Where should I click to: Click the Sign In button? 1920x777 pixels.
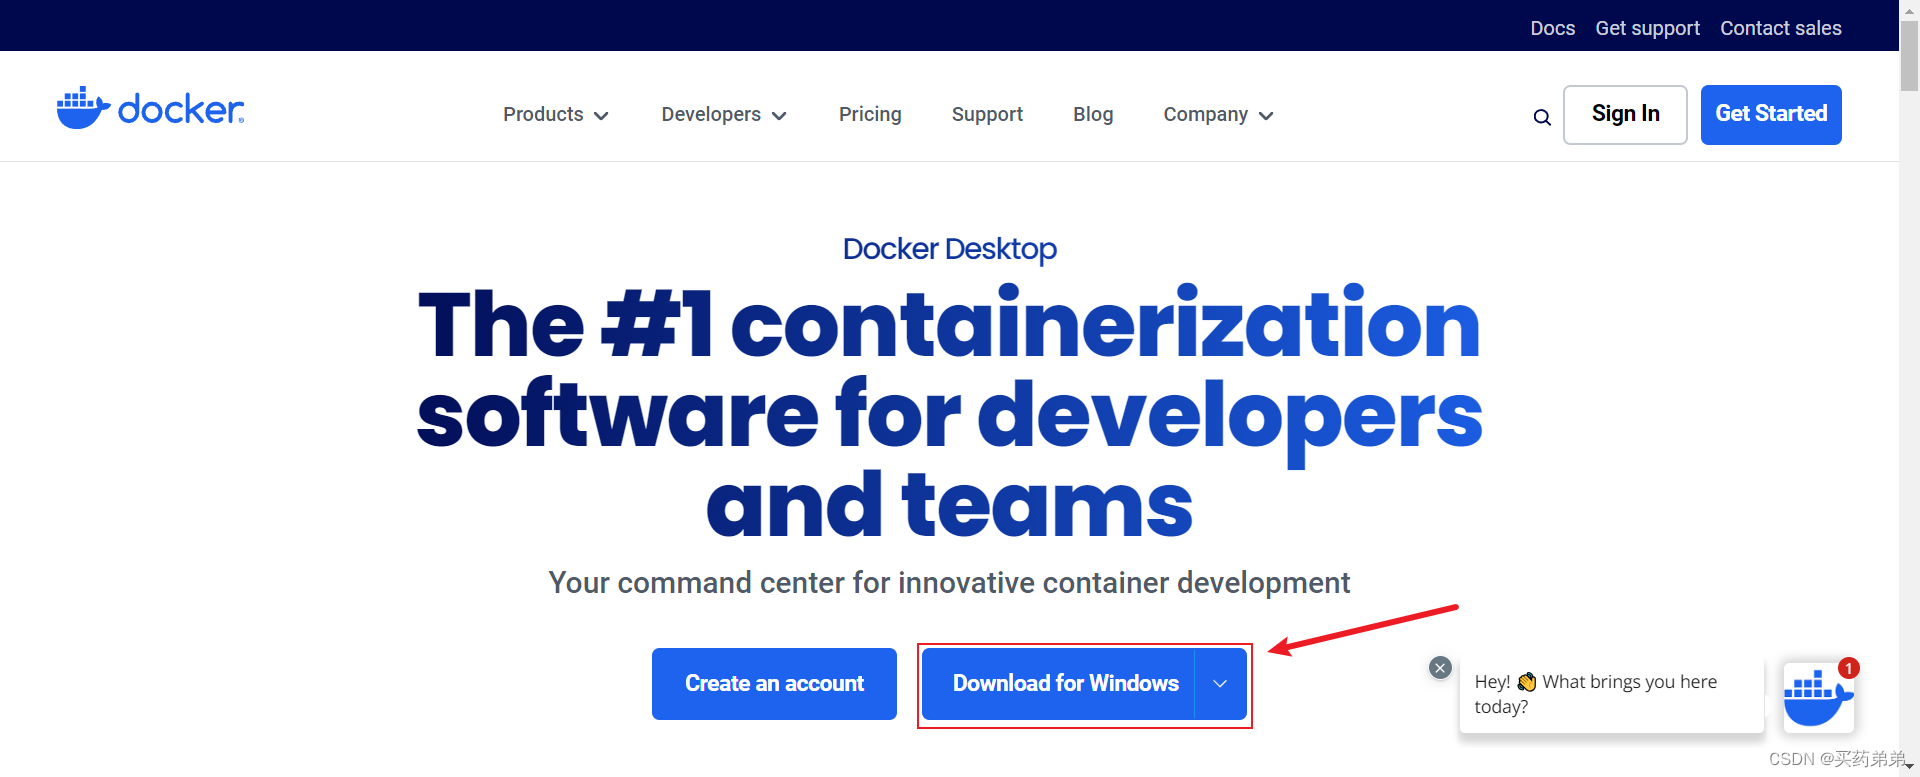[1625, 115]
